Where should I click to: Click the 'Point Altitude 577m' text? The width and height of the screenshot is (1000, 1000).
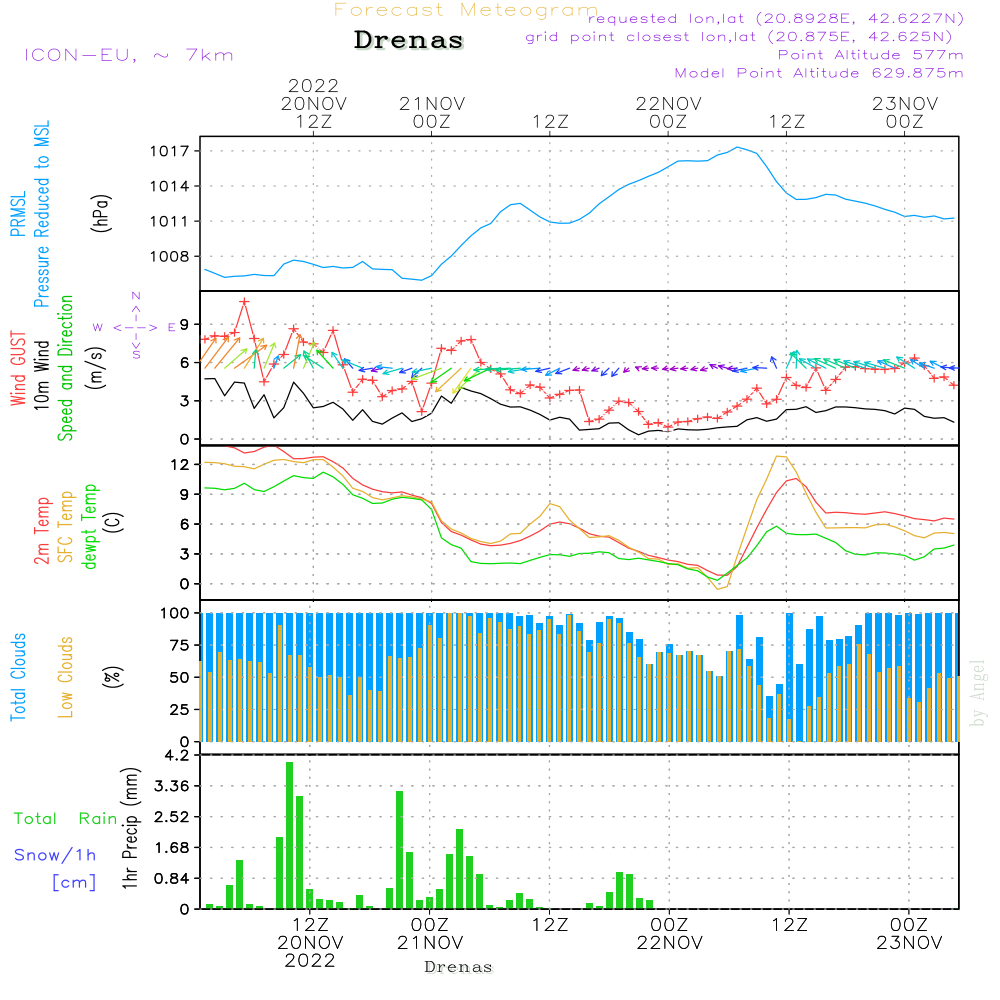(871, 55)
